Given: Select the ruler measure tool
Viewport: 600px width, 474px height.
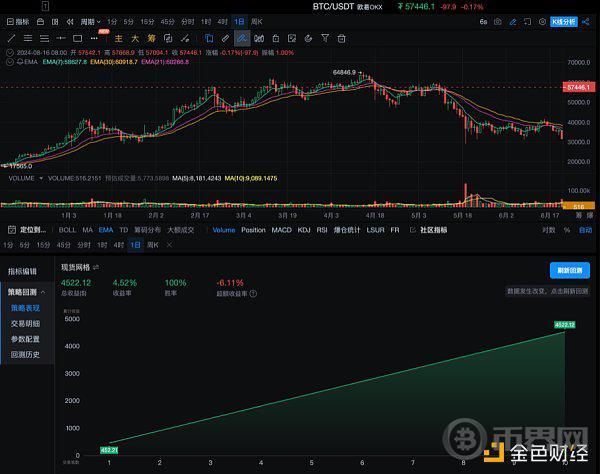Looking at the screenshot, I should 225,38.
